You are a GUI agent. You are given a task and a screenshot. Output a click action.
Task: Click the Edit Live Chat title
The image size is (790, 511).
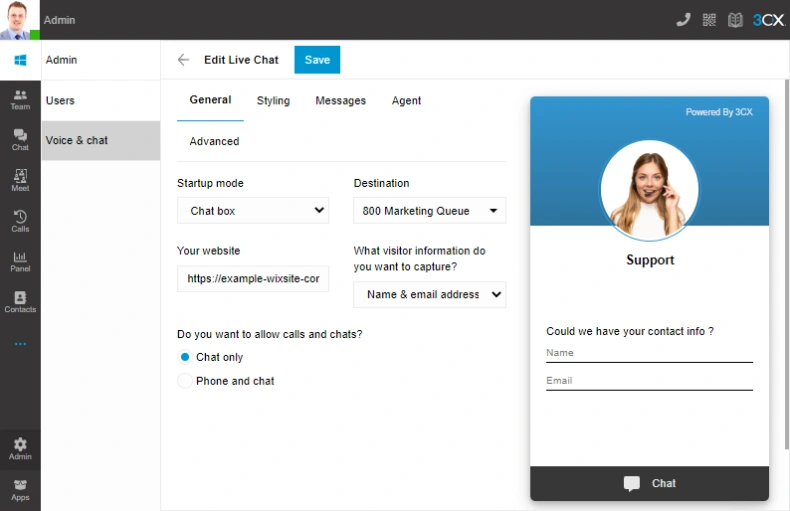pyautogui.click(x=241, y=59)
